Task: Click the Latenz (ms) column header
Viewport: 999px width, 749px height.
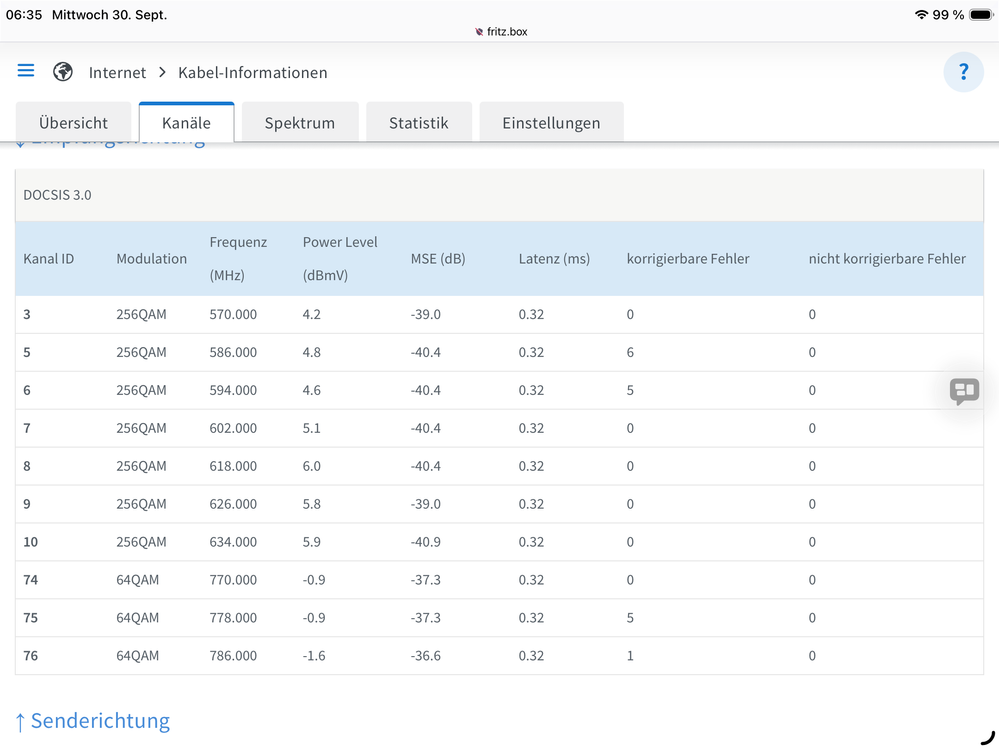Action: [554, 259]
